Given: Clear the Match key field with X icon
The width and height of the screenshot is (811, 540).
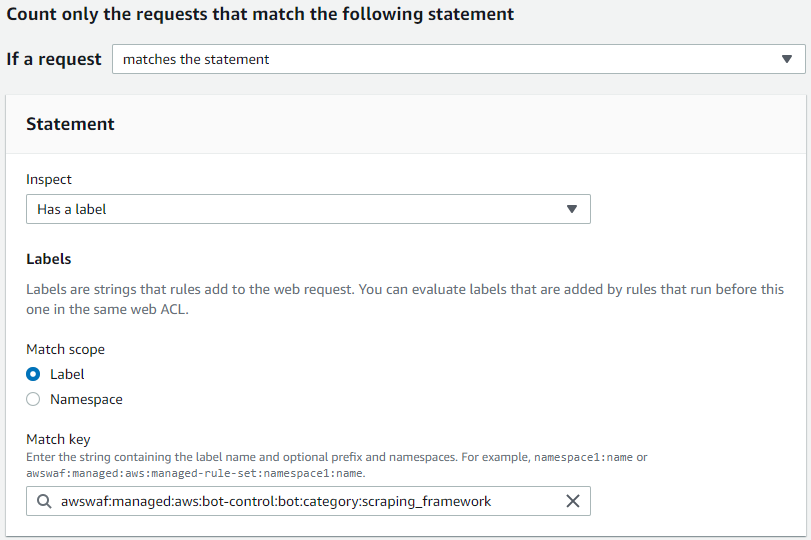Looking at the screenshot, I should (x=573, y=501).
